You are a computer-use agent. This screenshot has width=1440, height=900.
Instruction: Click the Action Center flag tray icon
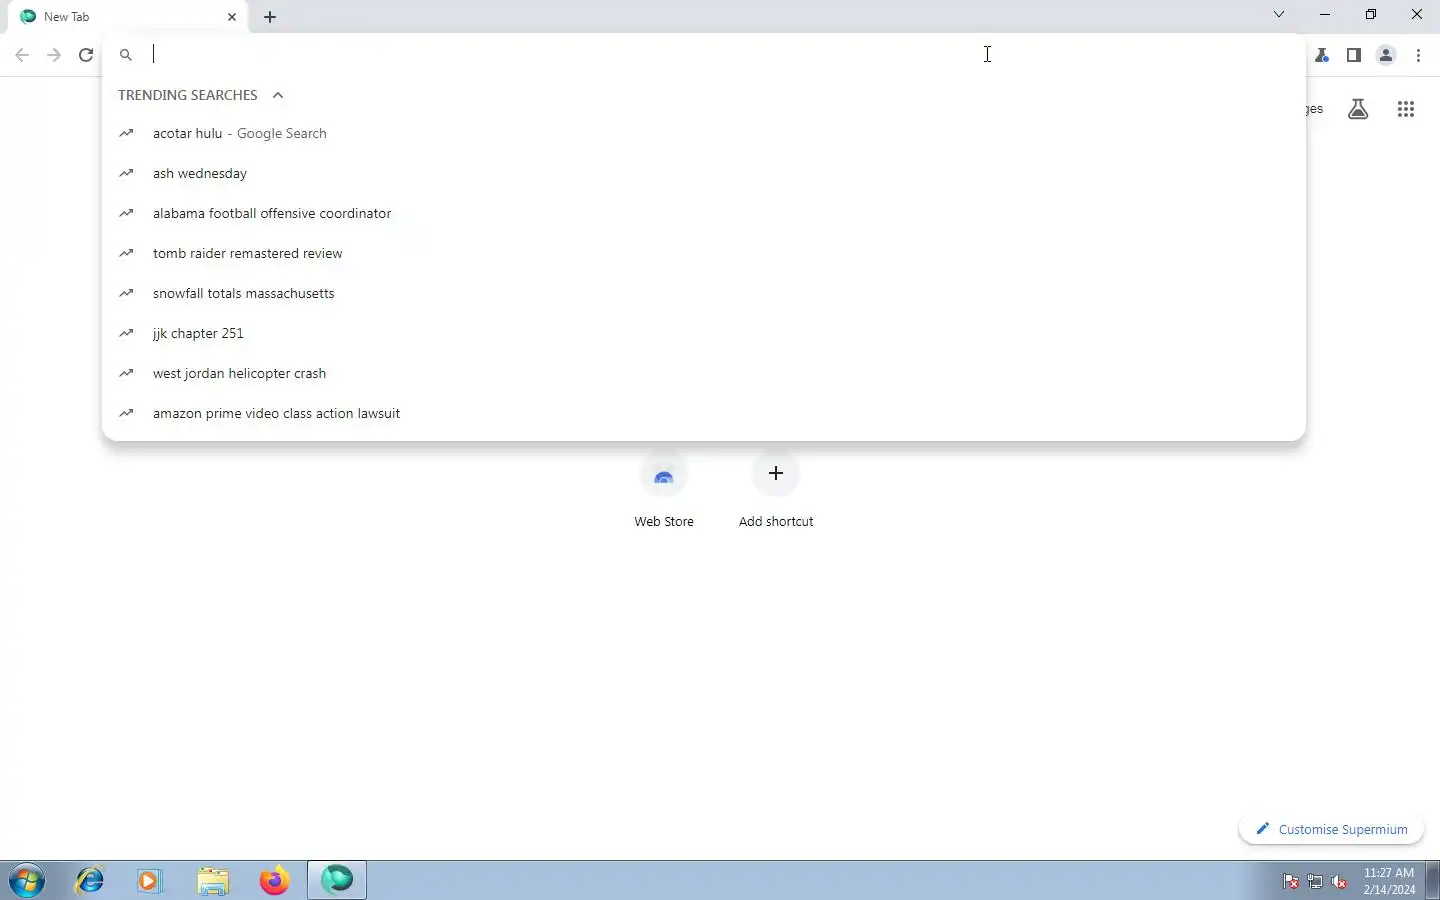click(1291, 881)
